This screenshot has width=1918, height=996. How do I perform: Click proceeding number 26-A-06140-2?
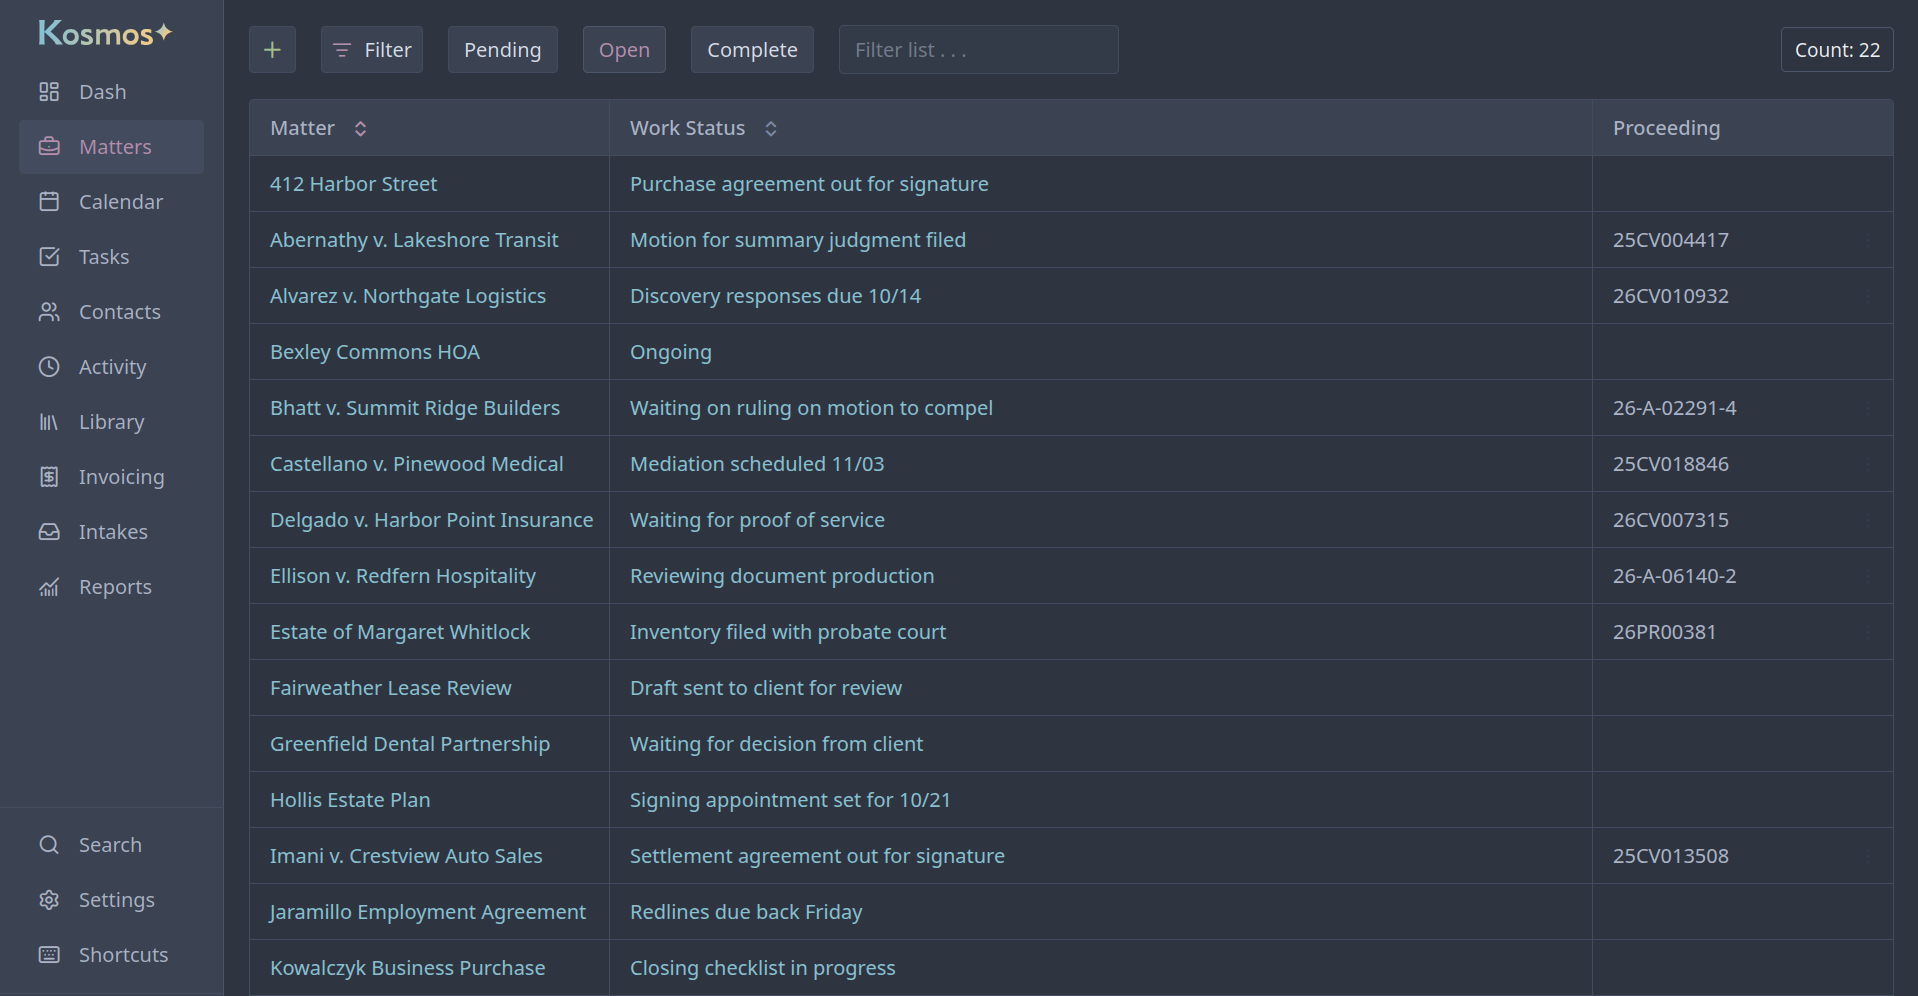pyautogui.click(x=1674, y=576)
